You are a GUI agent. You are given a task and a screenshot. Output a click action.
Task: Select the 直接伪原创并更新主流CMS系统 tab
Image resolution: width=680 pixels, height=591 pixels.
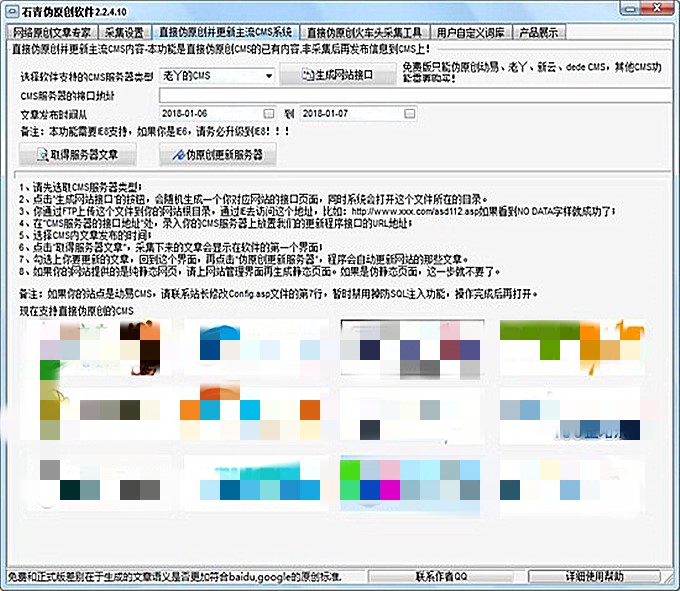(x=226, y=32)
